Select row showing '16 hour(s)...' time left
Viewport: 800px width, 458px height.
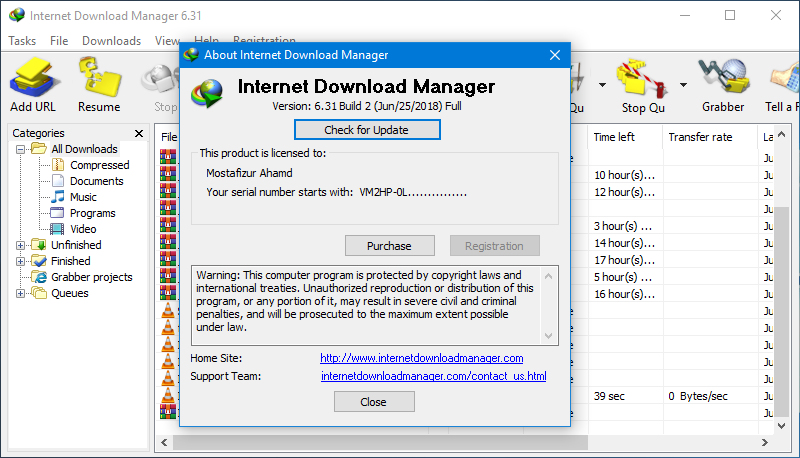click(x=624, y=294)
